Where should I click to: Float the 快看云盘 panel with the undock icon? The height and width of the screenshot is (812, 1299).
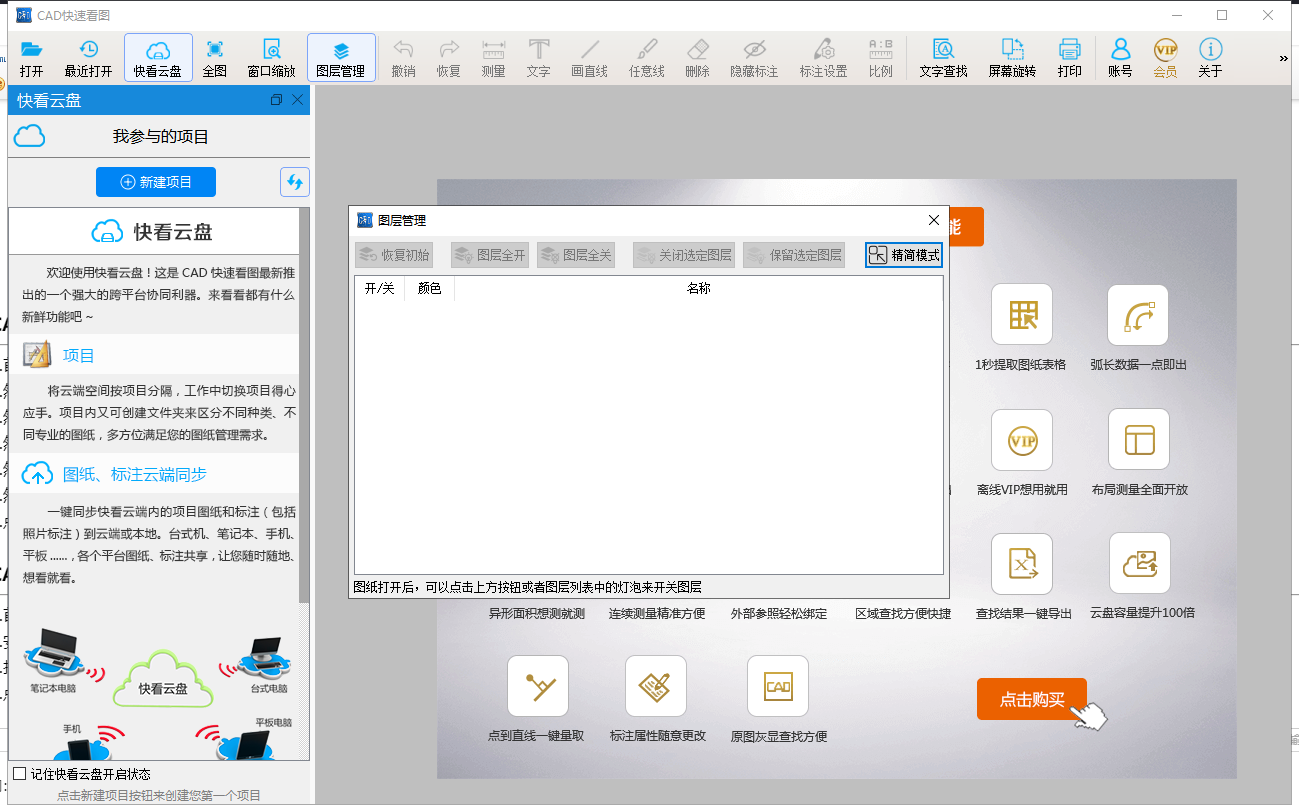pyautogui.click(x=277, y=100)
